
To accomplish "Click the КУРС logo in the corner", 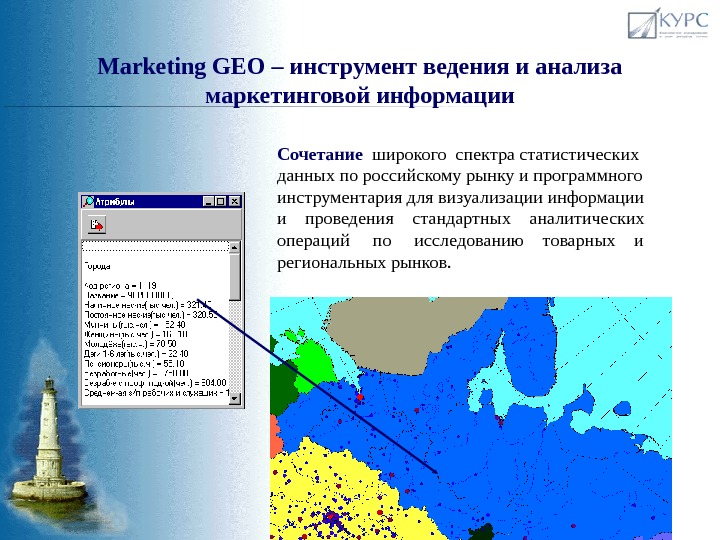I will tap(668, 23).
